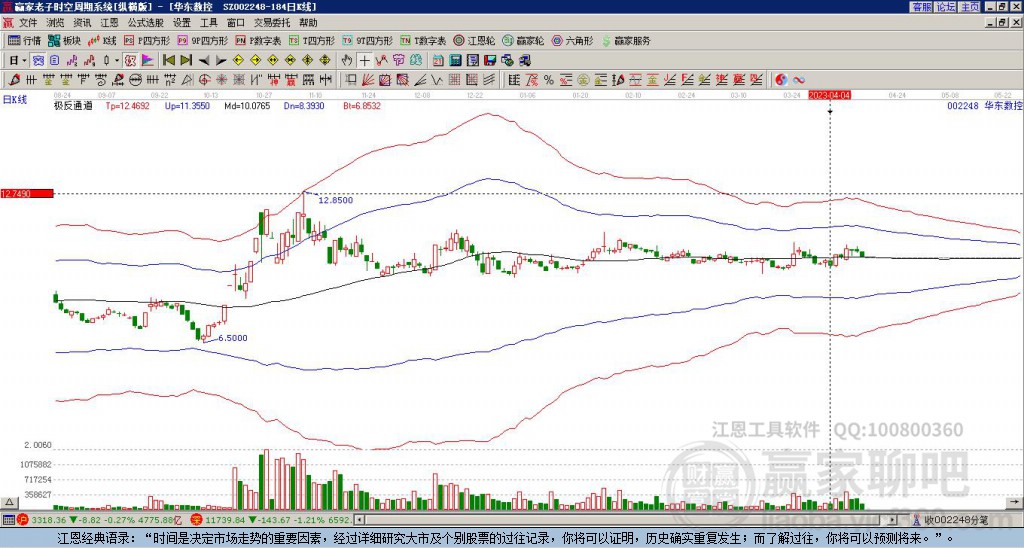Open the 六角形 tool
Screen dimensions: 1024x548
[x=573, y=40]
